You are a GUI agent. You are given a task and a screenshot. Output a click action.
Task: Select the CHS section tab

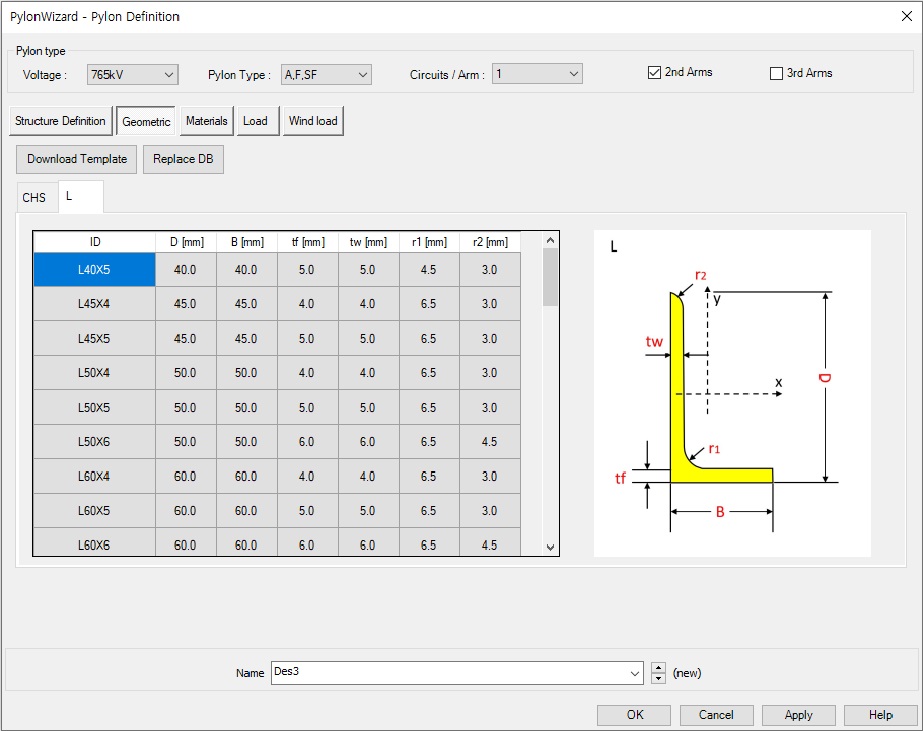pyautogui.click(x=34, y=197)
